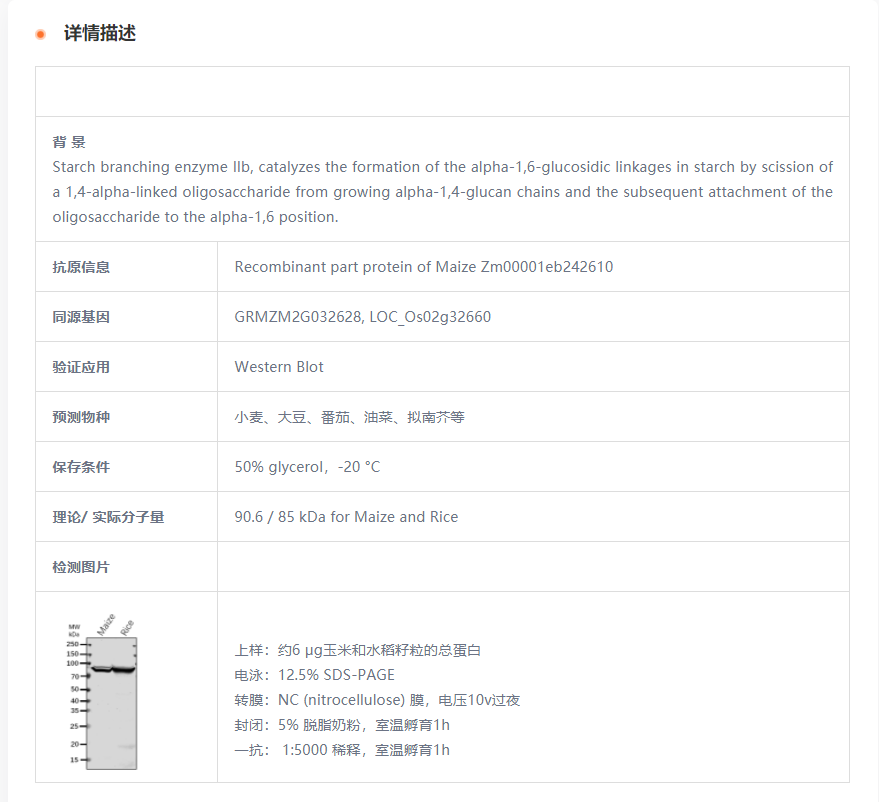Click the Recombinant part protein of Maize text

(423, 267)
